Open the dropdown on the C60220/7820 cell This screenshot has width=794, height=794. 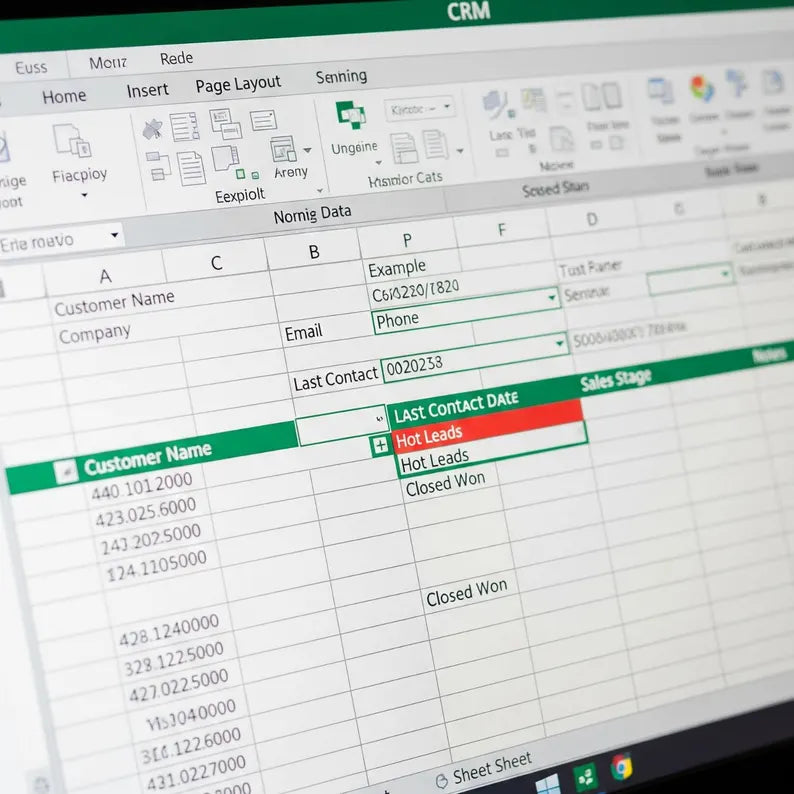(551, 298)
